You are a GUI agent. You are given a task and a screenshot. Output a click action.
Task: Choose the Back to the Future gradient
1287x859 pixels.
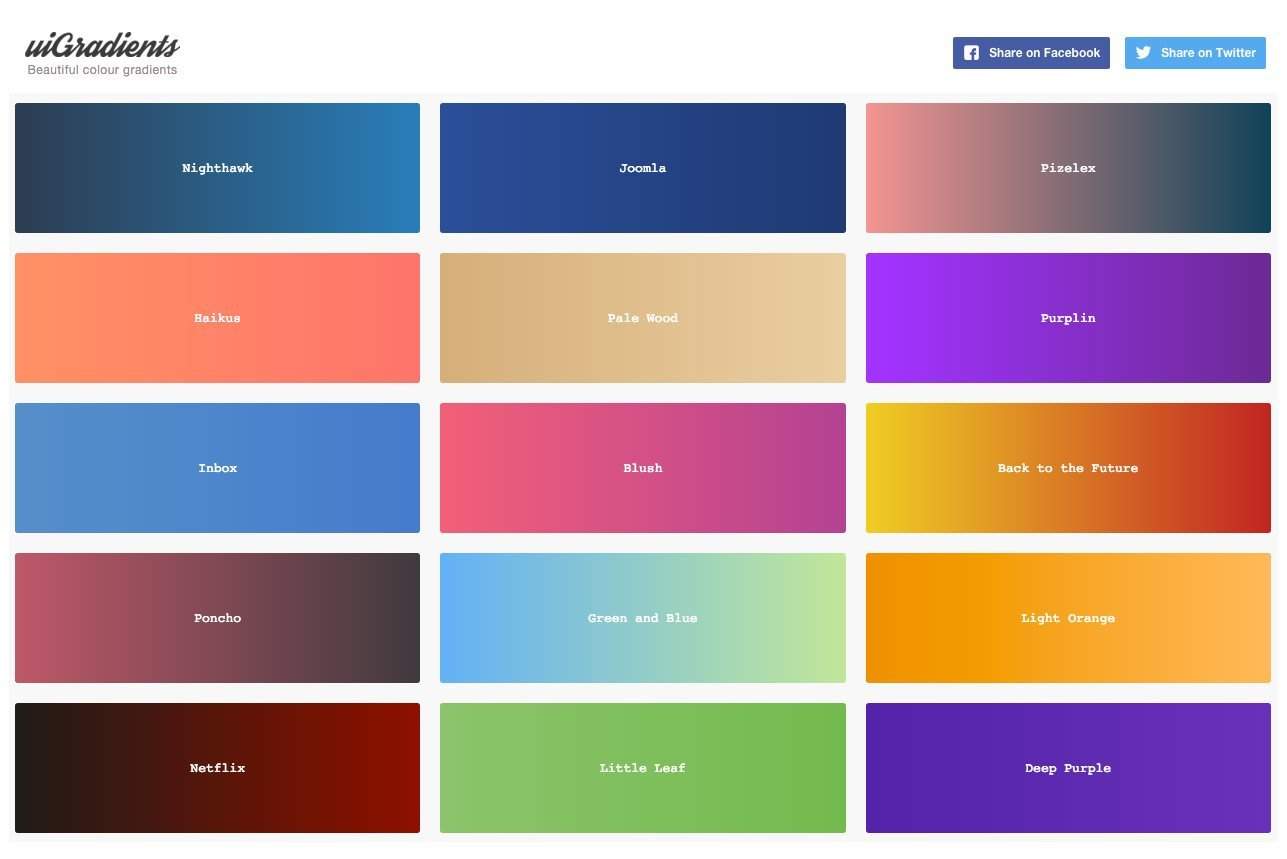(x=1068, y=468)
